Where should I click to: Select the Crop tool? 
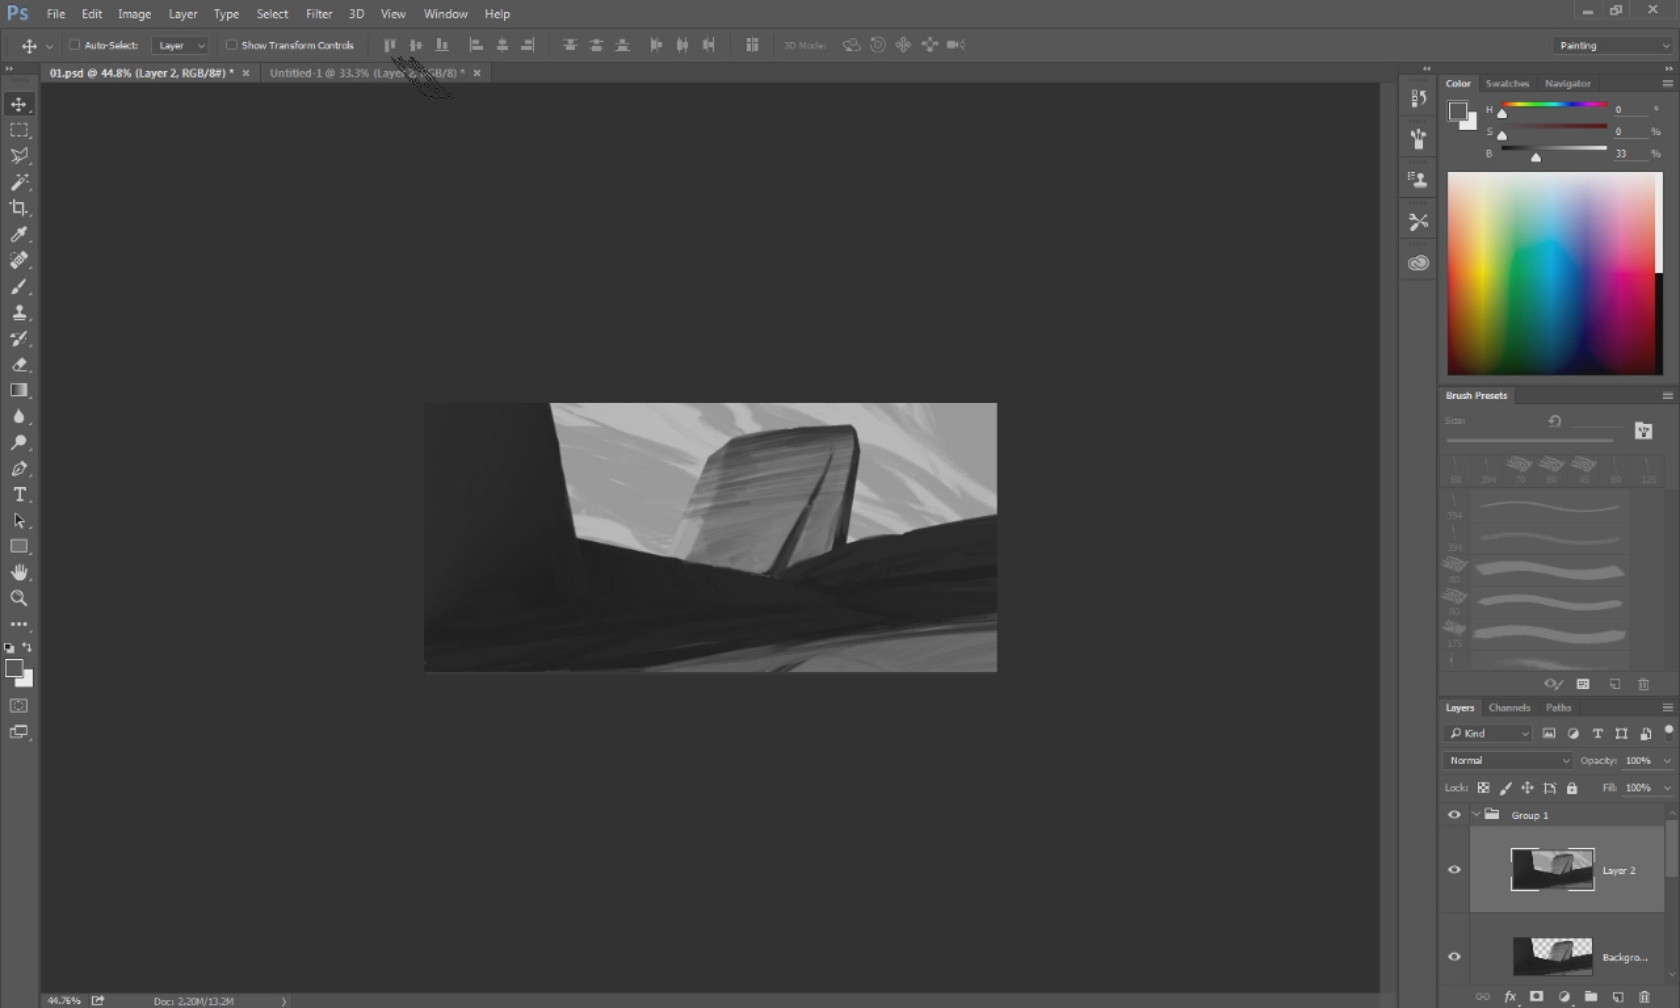tap(19, 208)
